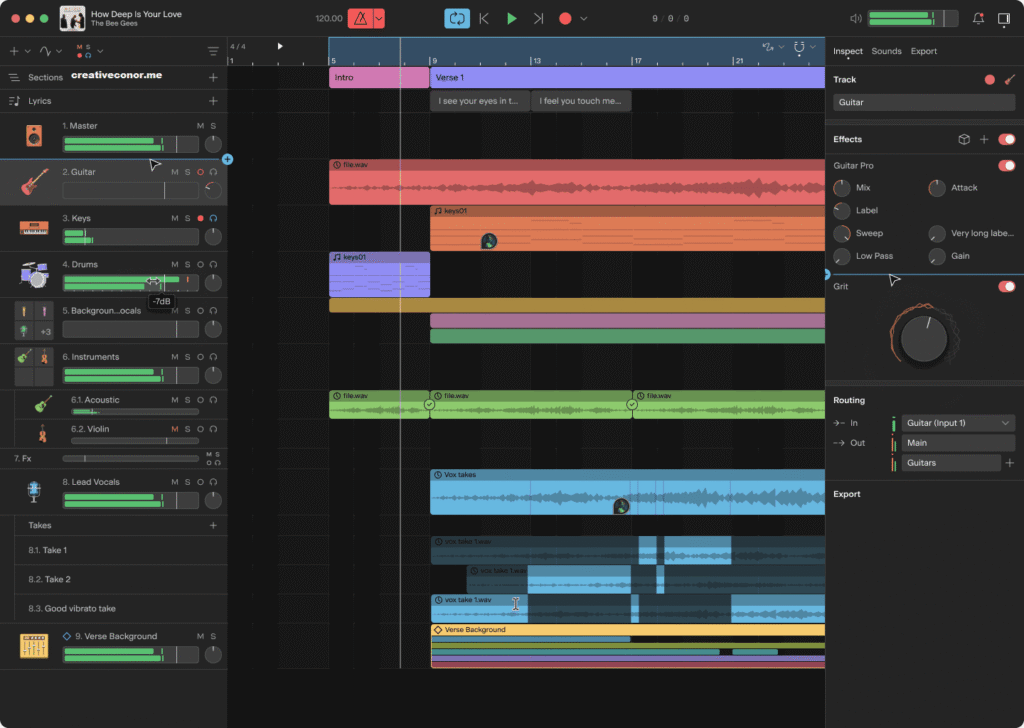Select the Drums kit icon
The width and height of the screenshot is (1024, 728).
click(34, 274)
